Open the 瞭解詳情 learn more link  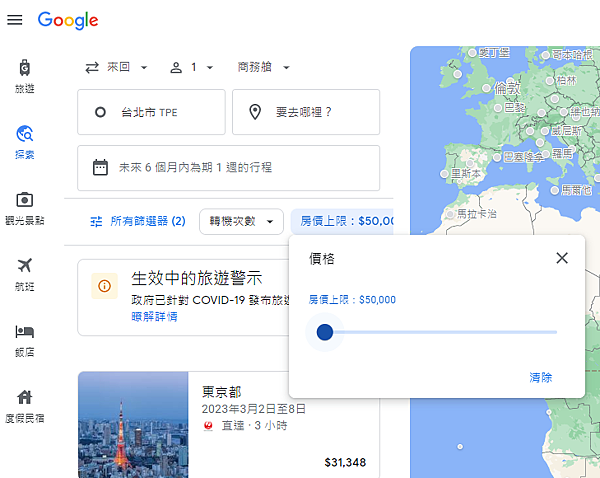(154, 316)
